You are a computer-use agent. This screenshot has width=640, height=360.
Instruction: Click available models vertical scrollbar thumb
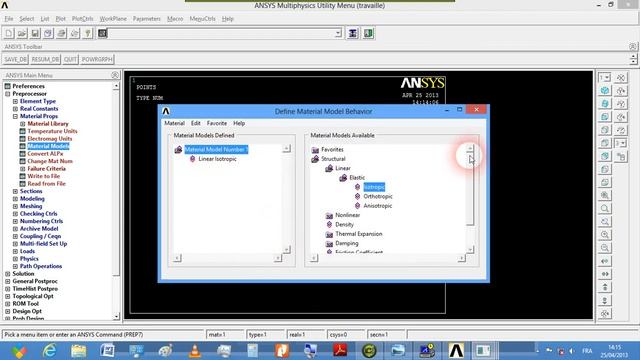(x=470, y=189)
